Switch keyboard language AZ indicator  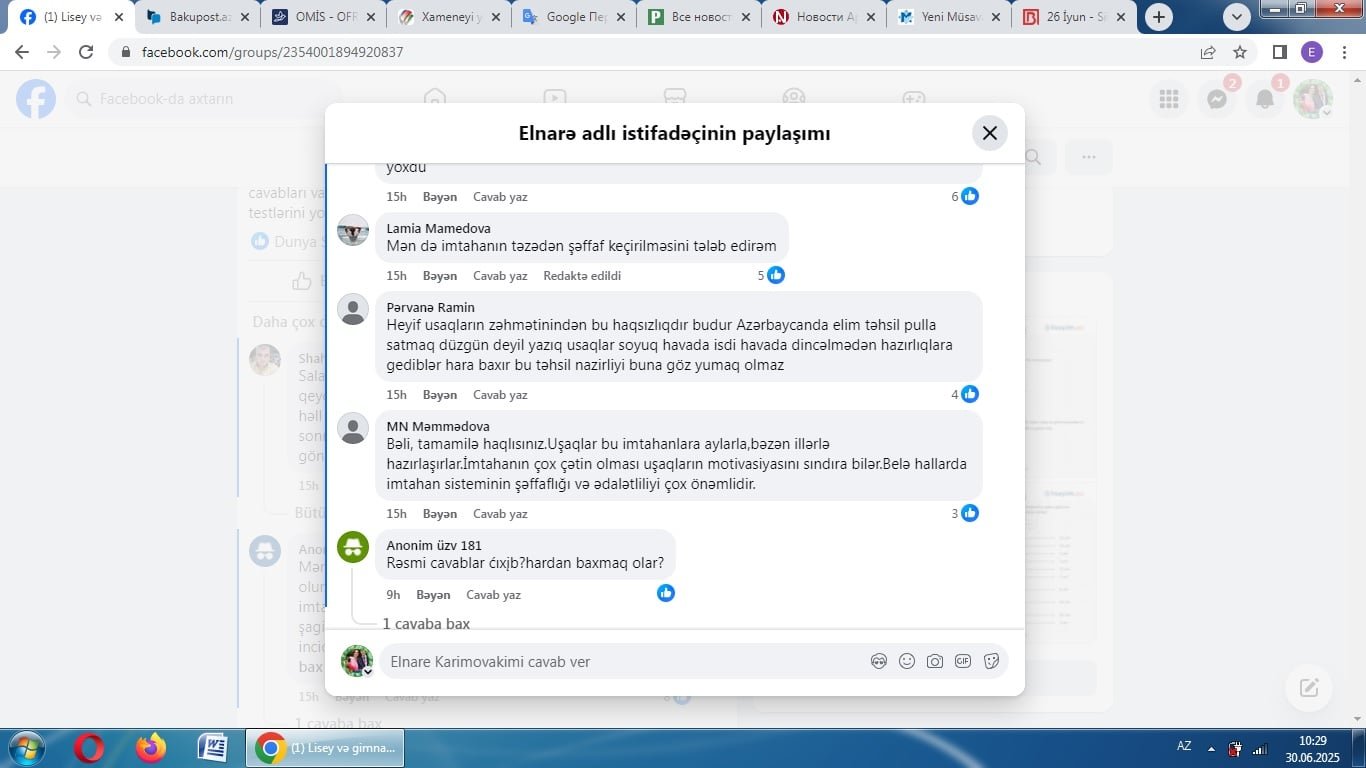click(1184, 746)
